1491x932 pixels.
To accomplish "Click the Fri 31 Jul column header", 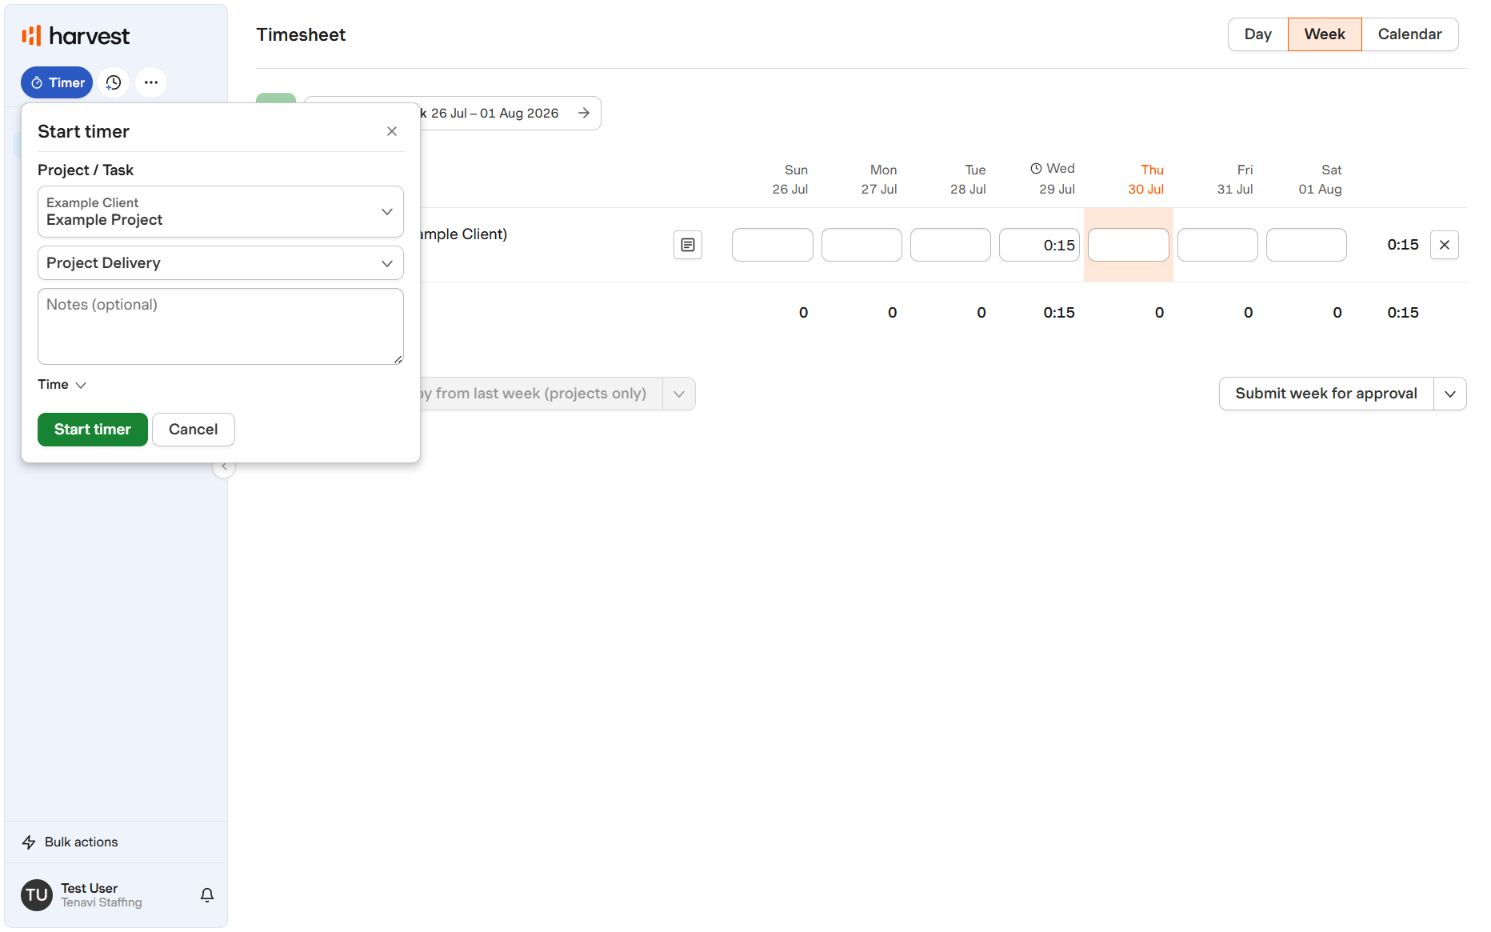I will 1235,180.
